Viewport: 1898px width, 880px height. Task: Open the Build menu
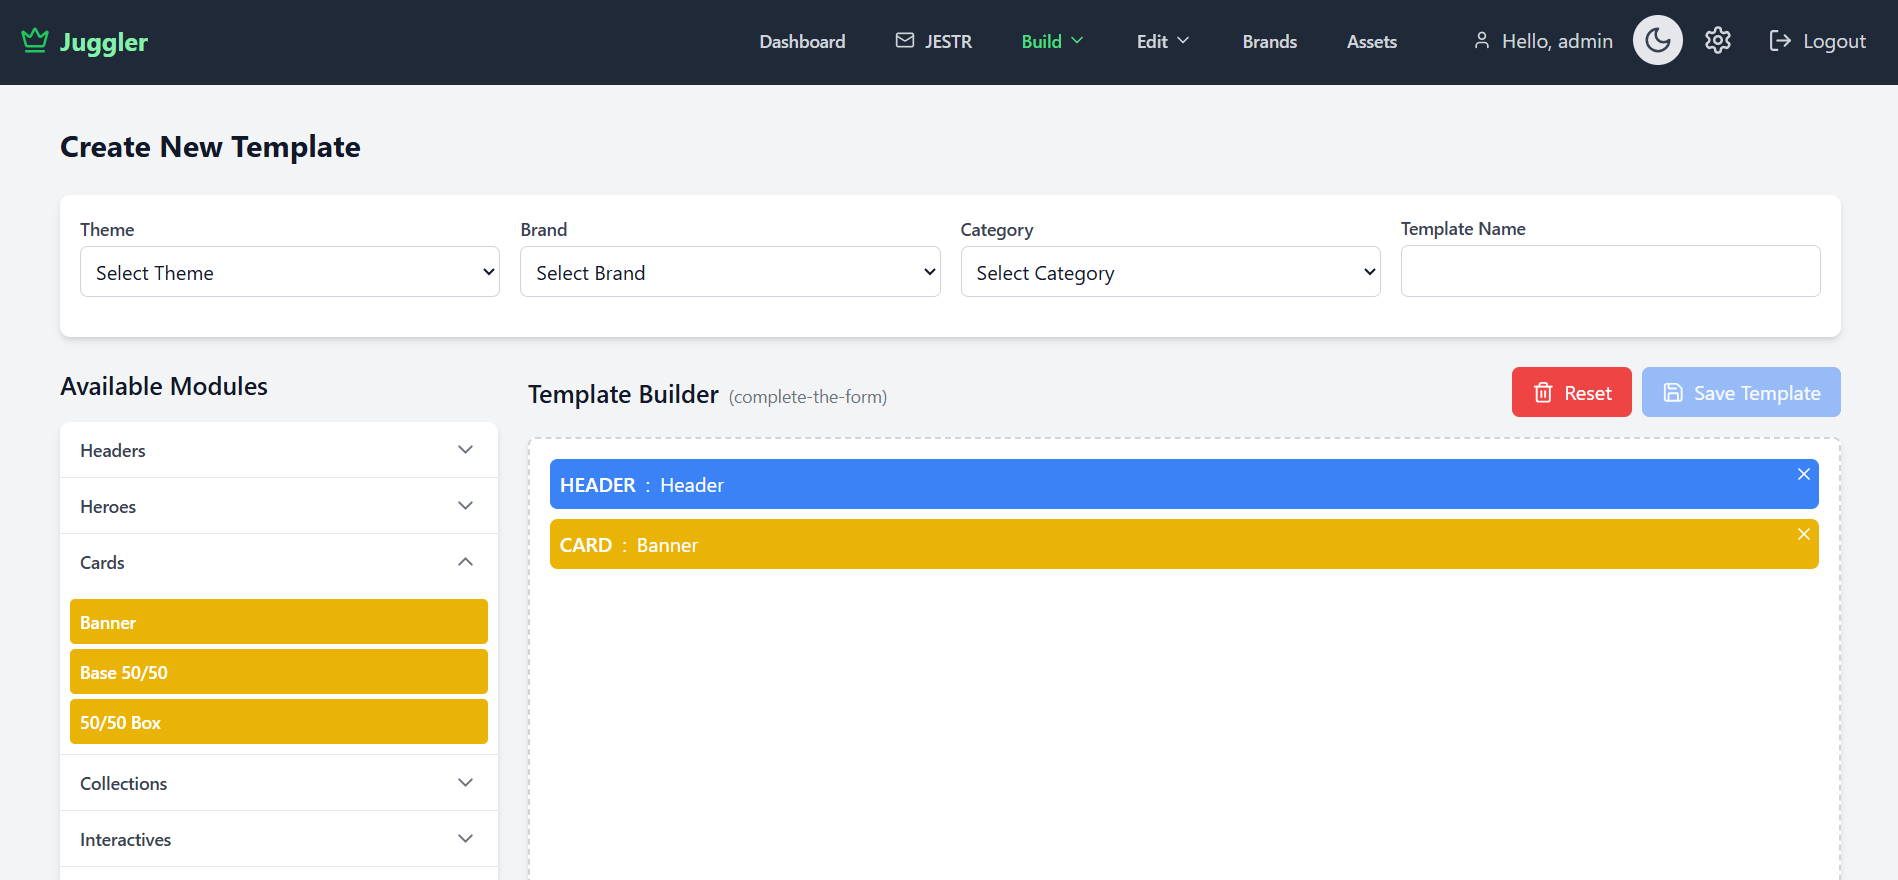[x=1052, y=41]
